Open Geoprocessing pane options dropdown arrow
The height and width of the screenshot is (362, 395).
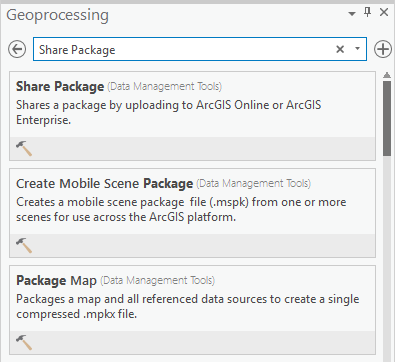[x=352, y=14]
